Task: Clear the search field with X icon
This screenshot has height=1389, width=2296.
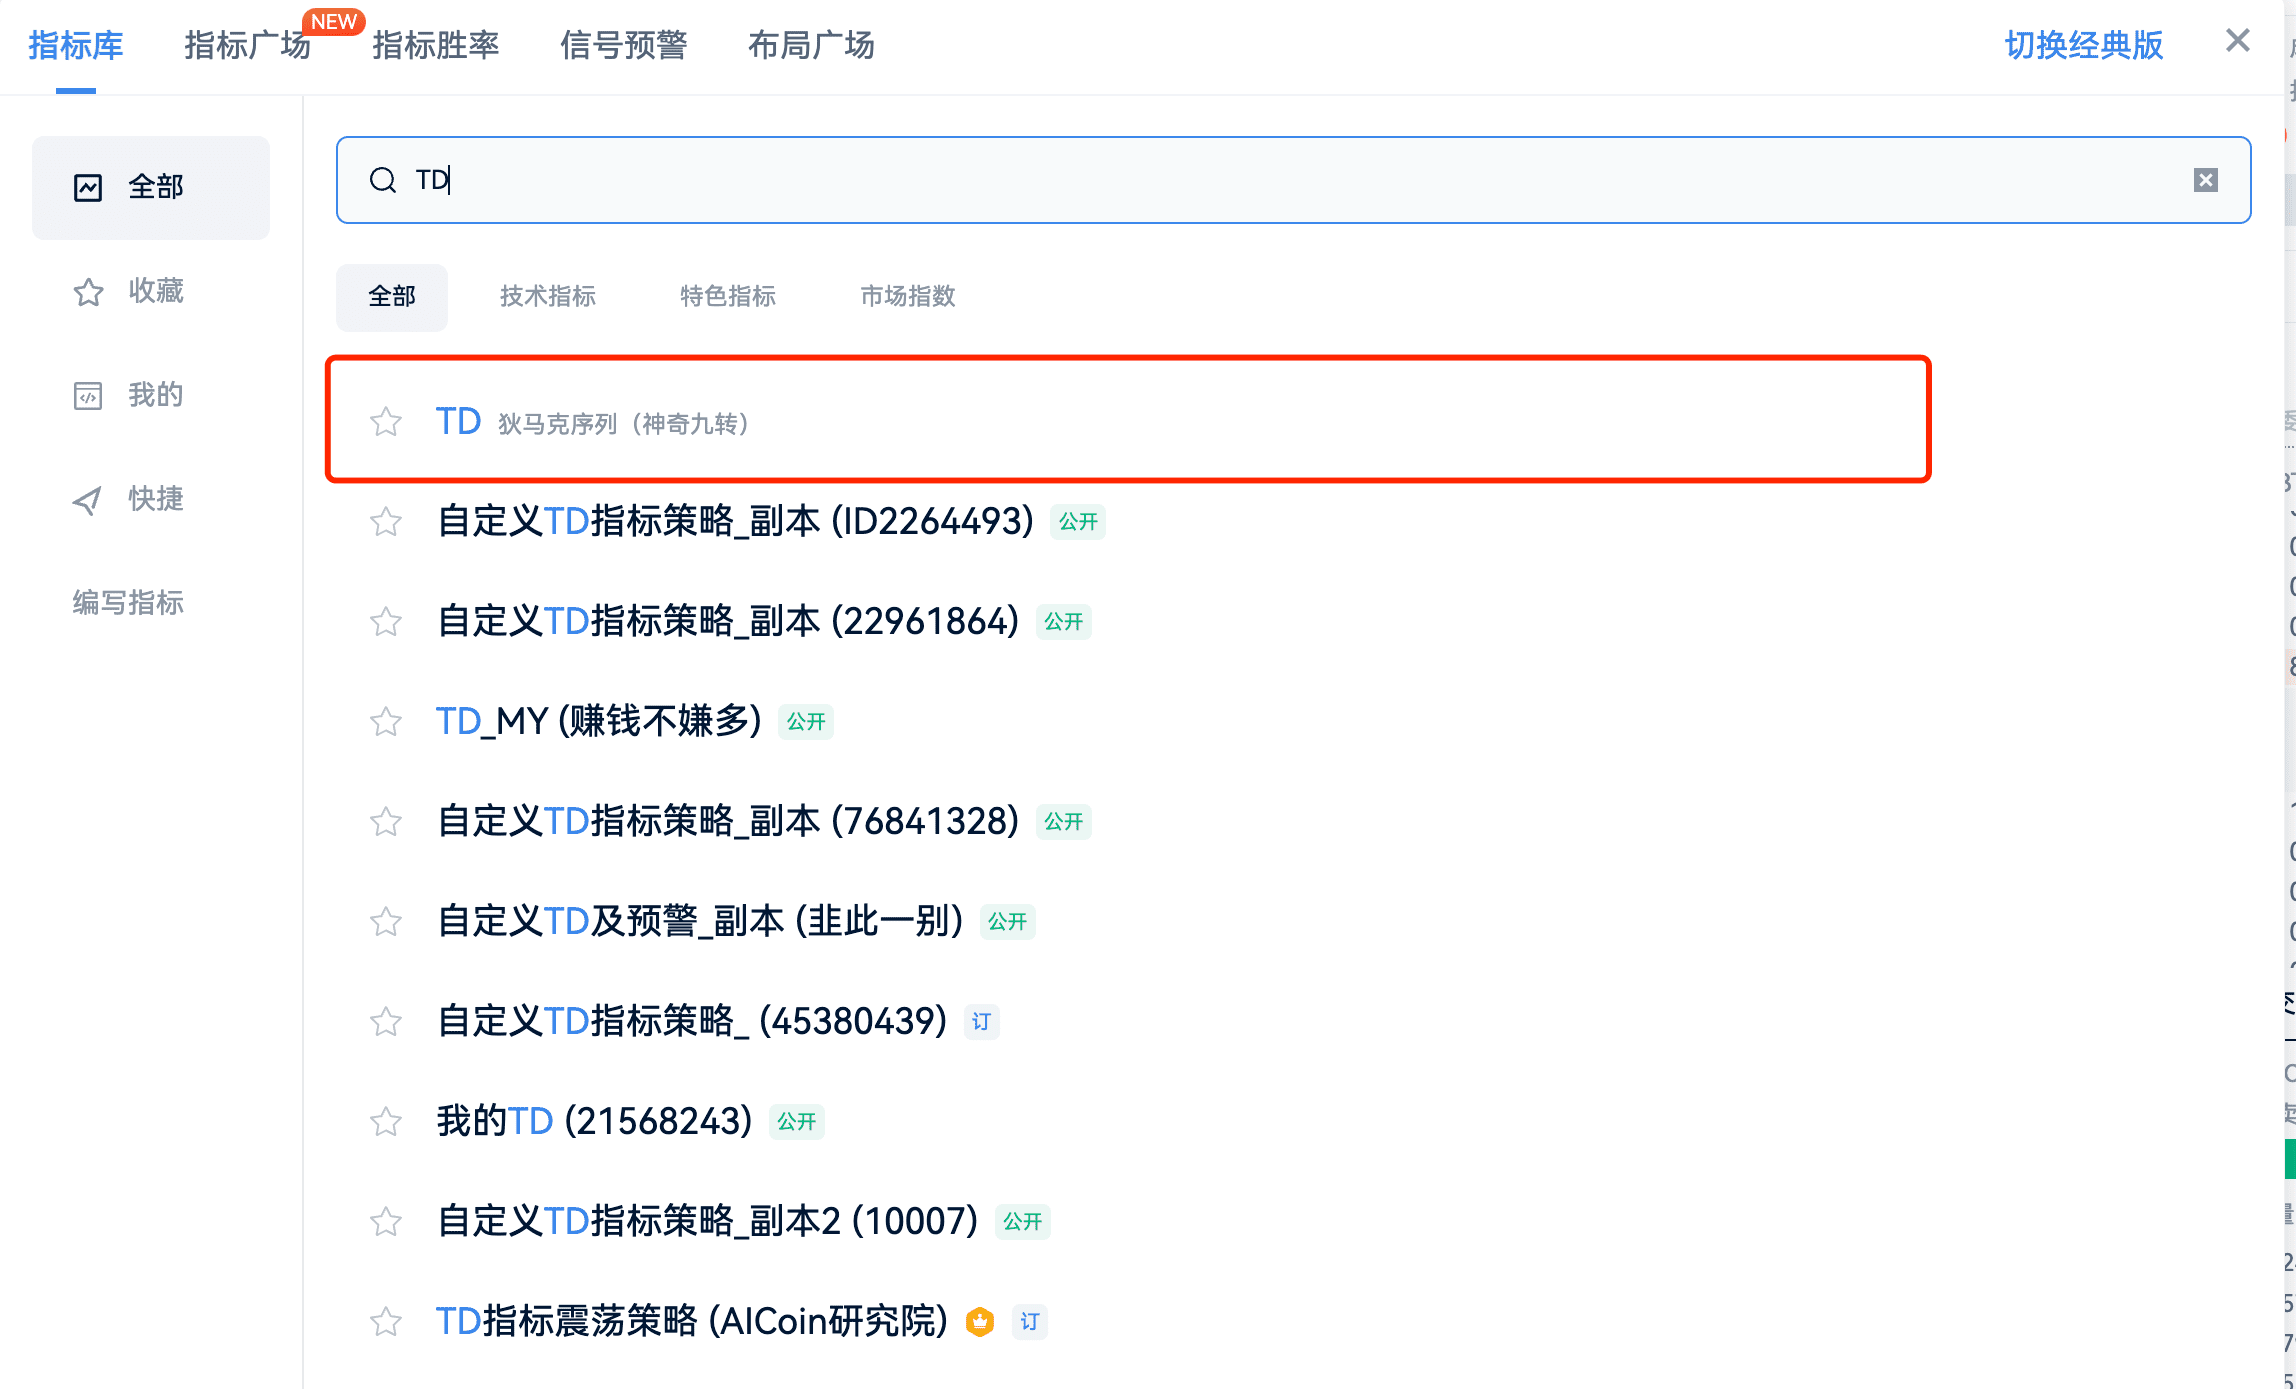Action: pyautogui.click(x=2206, y=180)
